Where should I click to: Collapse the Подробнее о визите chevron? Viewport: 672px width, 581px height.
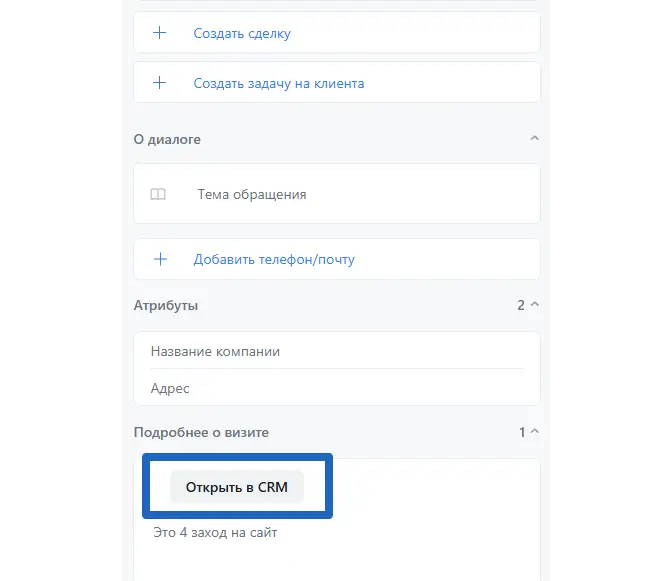[x=534, y=432]
